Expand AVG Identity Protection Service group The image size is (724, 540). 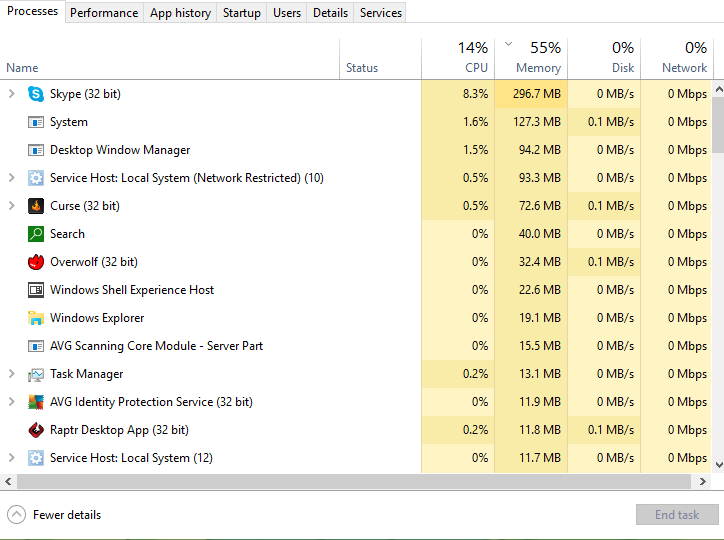12,402
